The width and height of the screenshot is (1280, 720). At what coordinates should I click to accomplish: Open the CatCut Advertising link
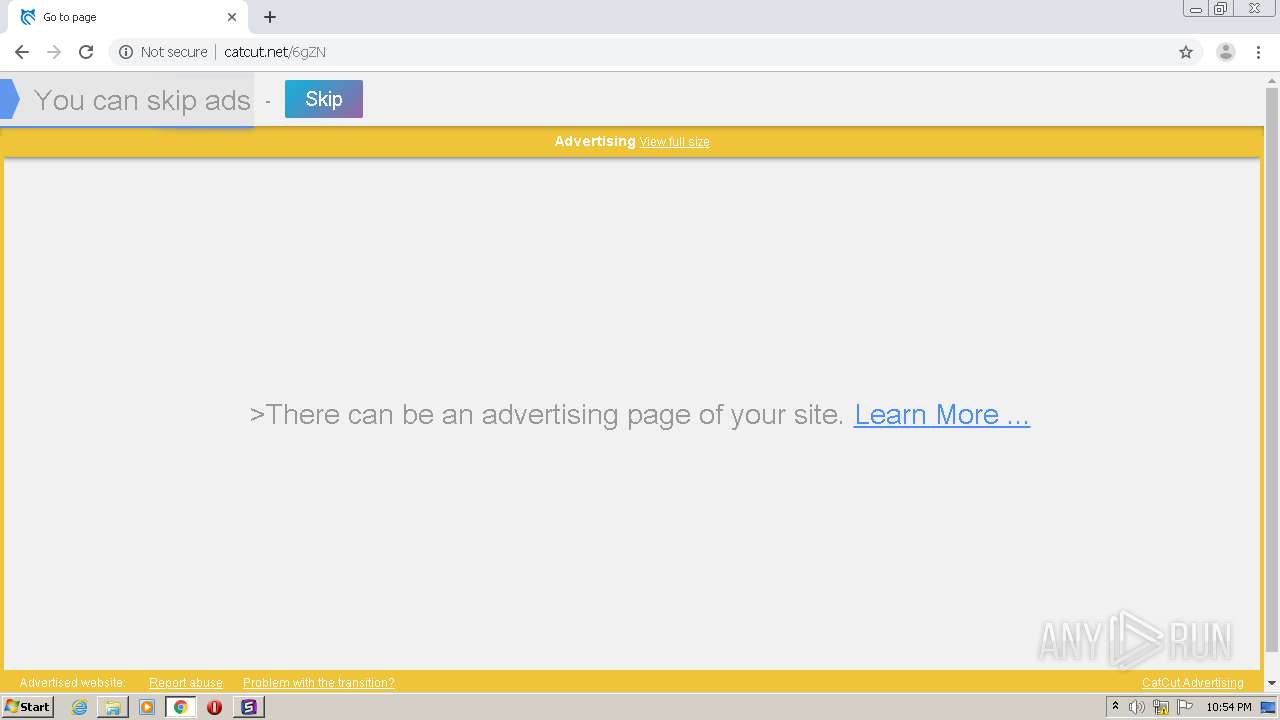[x=1193, y=683]
